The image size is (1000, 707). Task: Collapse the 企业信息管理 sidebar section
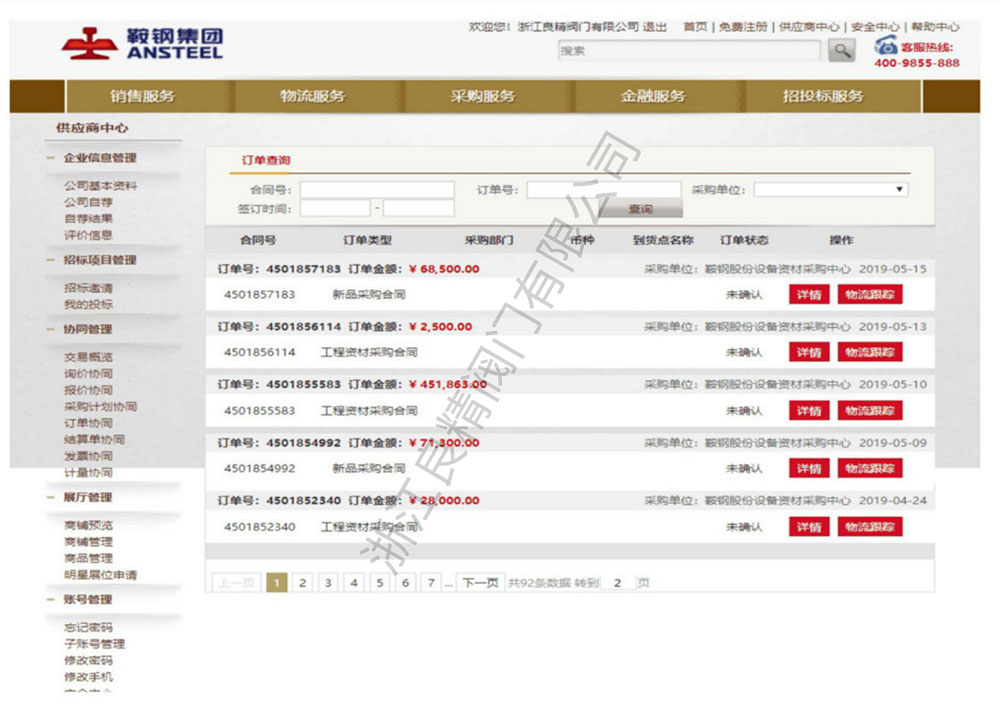point(51,158)
